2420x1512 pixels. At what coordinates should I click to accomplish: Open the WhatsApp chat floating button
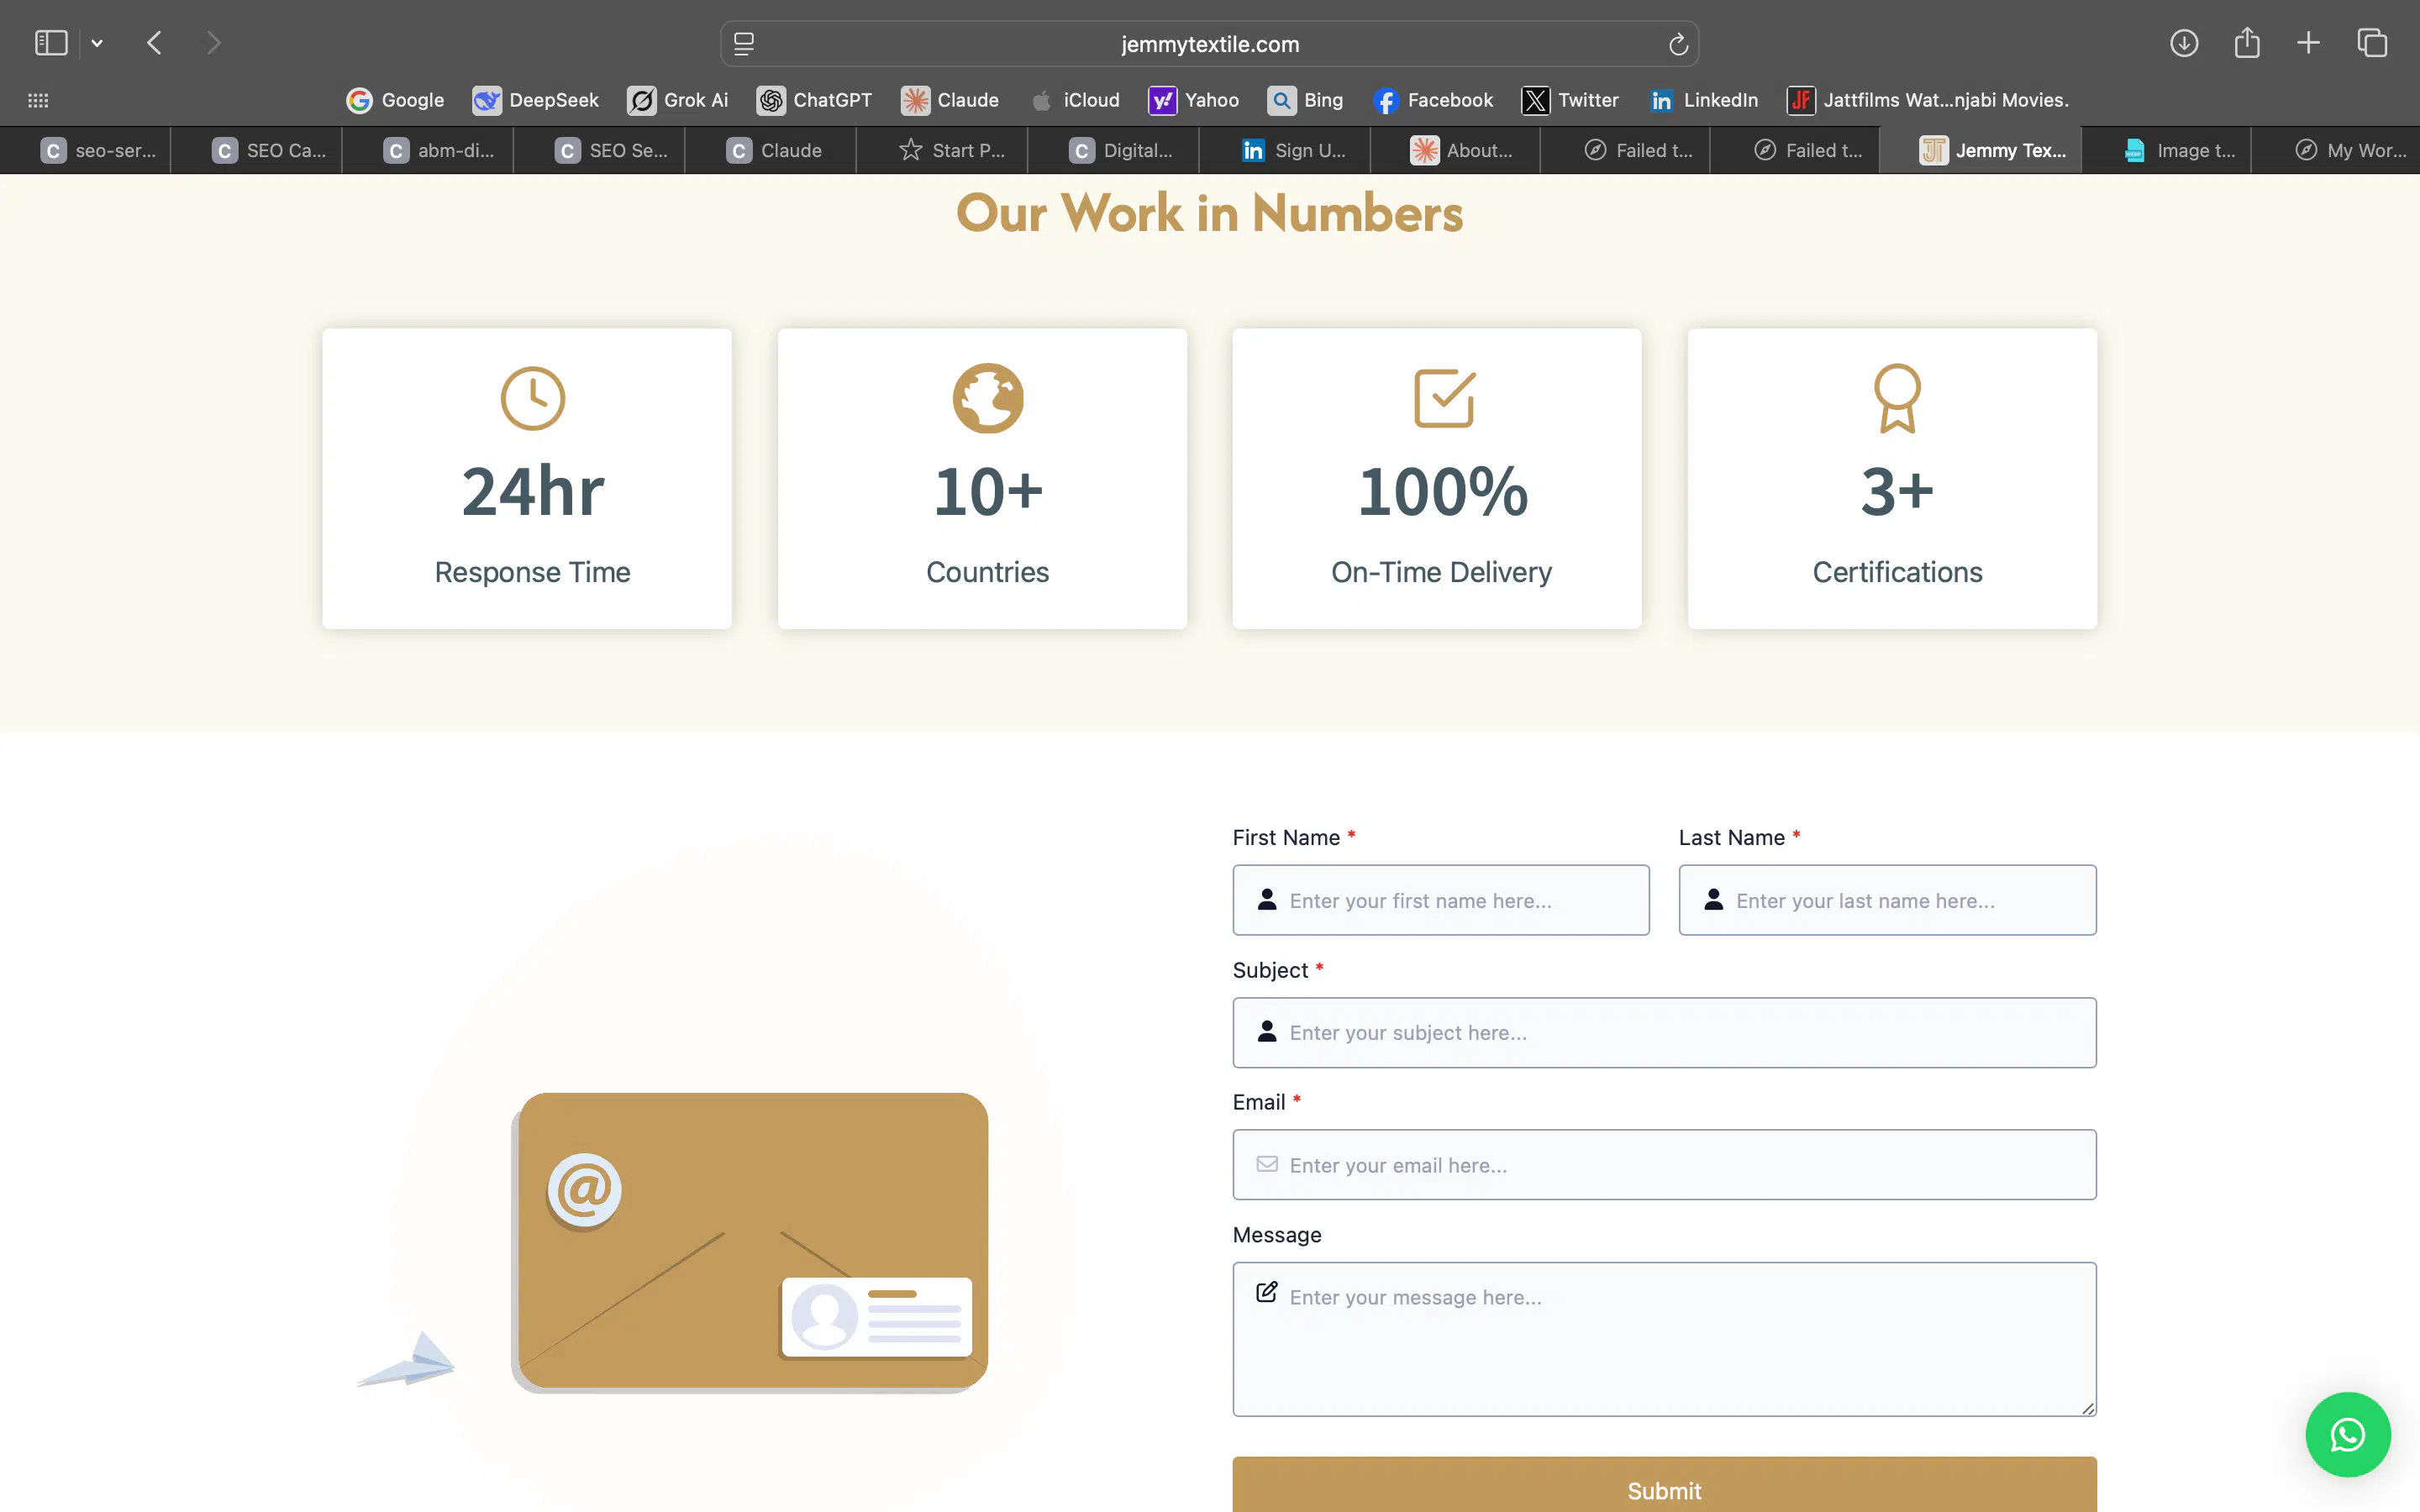(2346, 1434)
